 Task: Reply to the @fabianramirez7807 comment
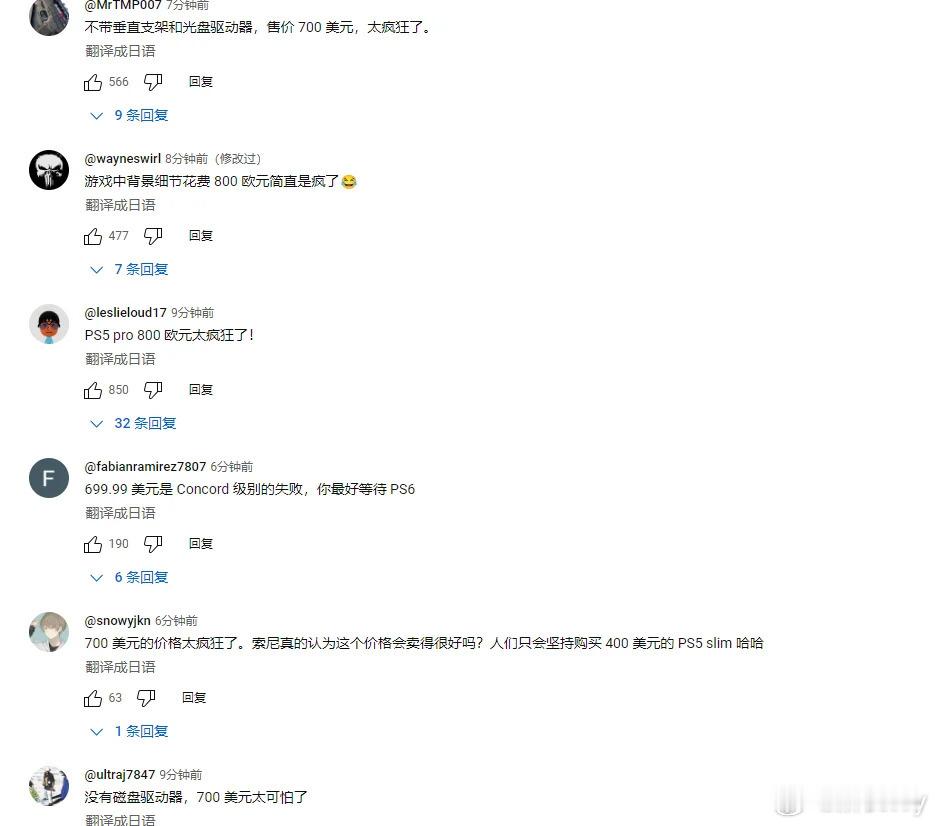pyautogui.click(x=201, y=543)
